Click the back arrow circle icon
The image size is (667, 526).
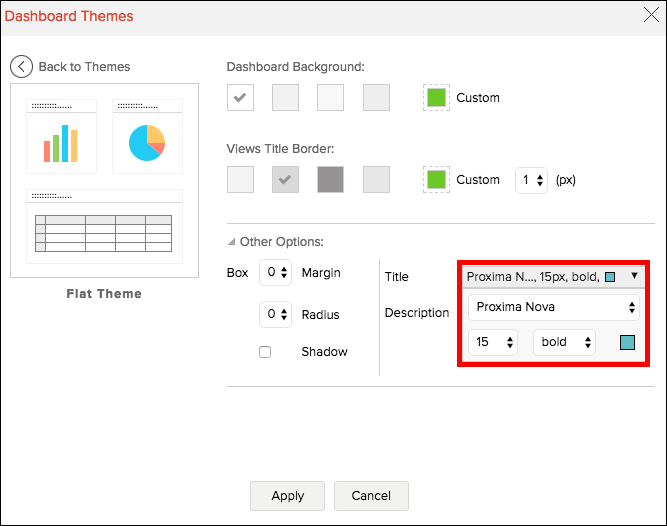point(22,67)
